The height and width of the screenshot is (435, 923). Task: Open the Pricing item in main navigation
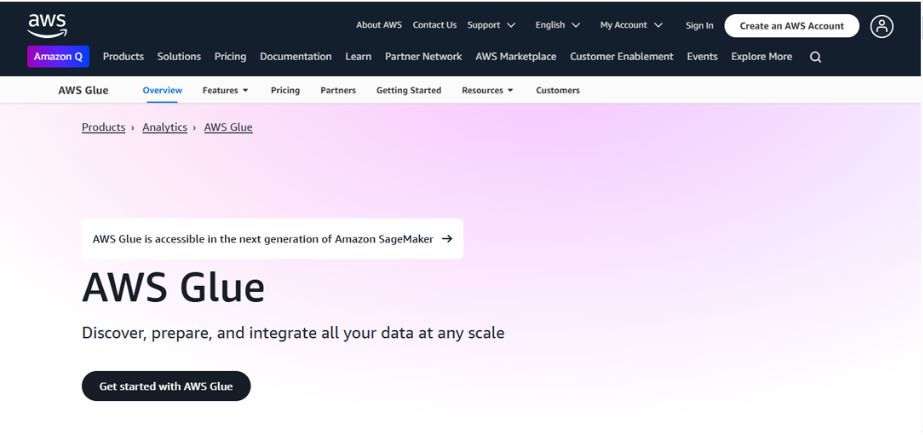[230, 57]
